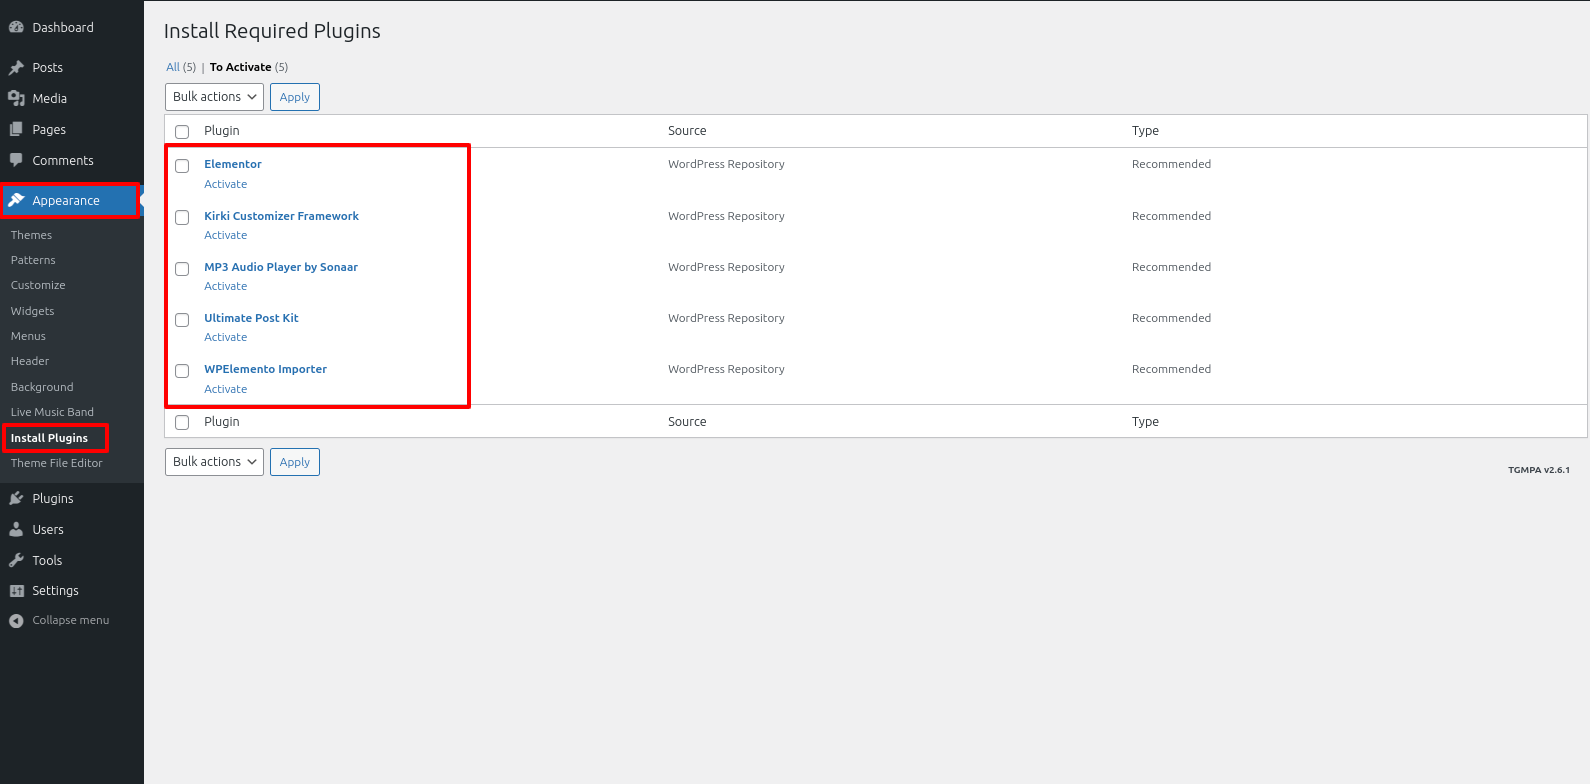Open the Settings menu label
The width and height of the screenshot is (1590, 784).
(55, 590)
